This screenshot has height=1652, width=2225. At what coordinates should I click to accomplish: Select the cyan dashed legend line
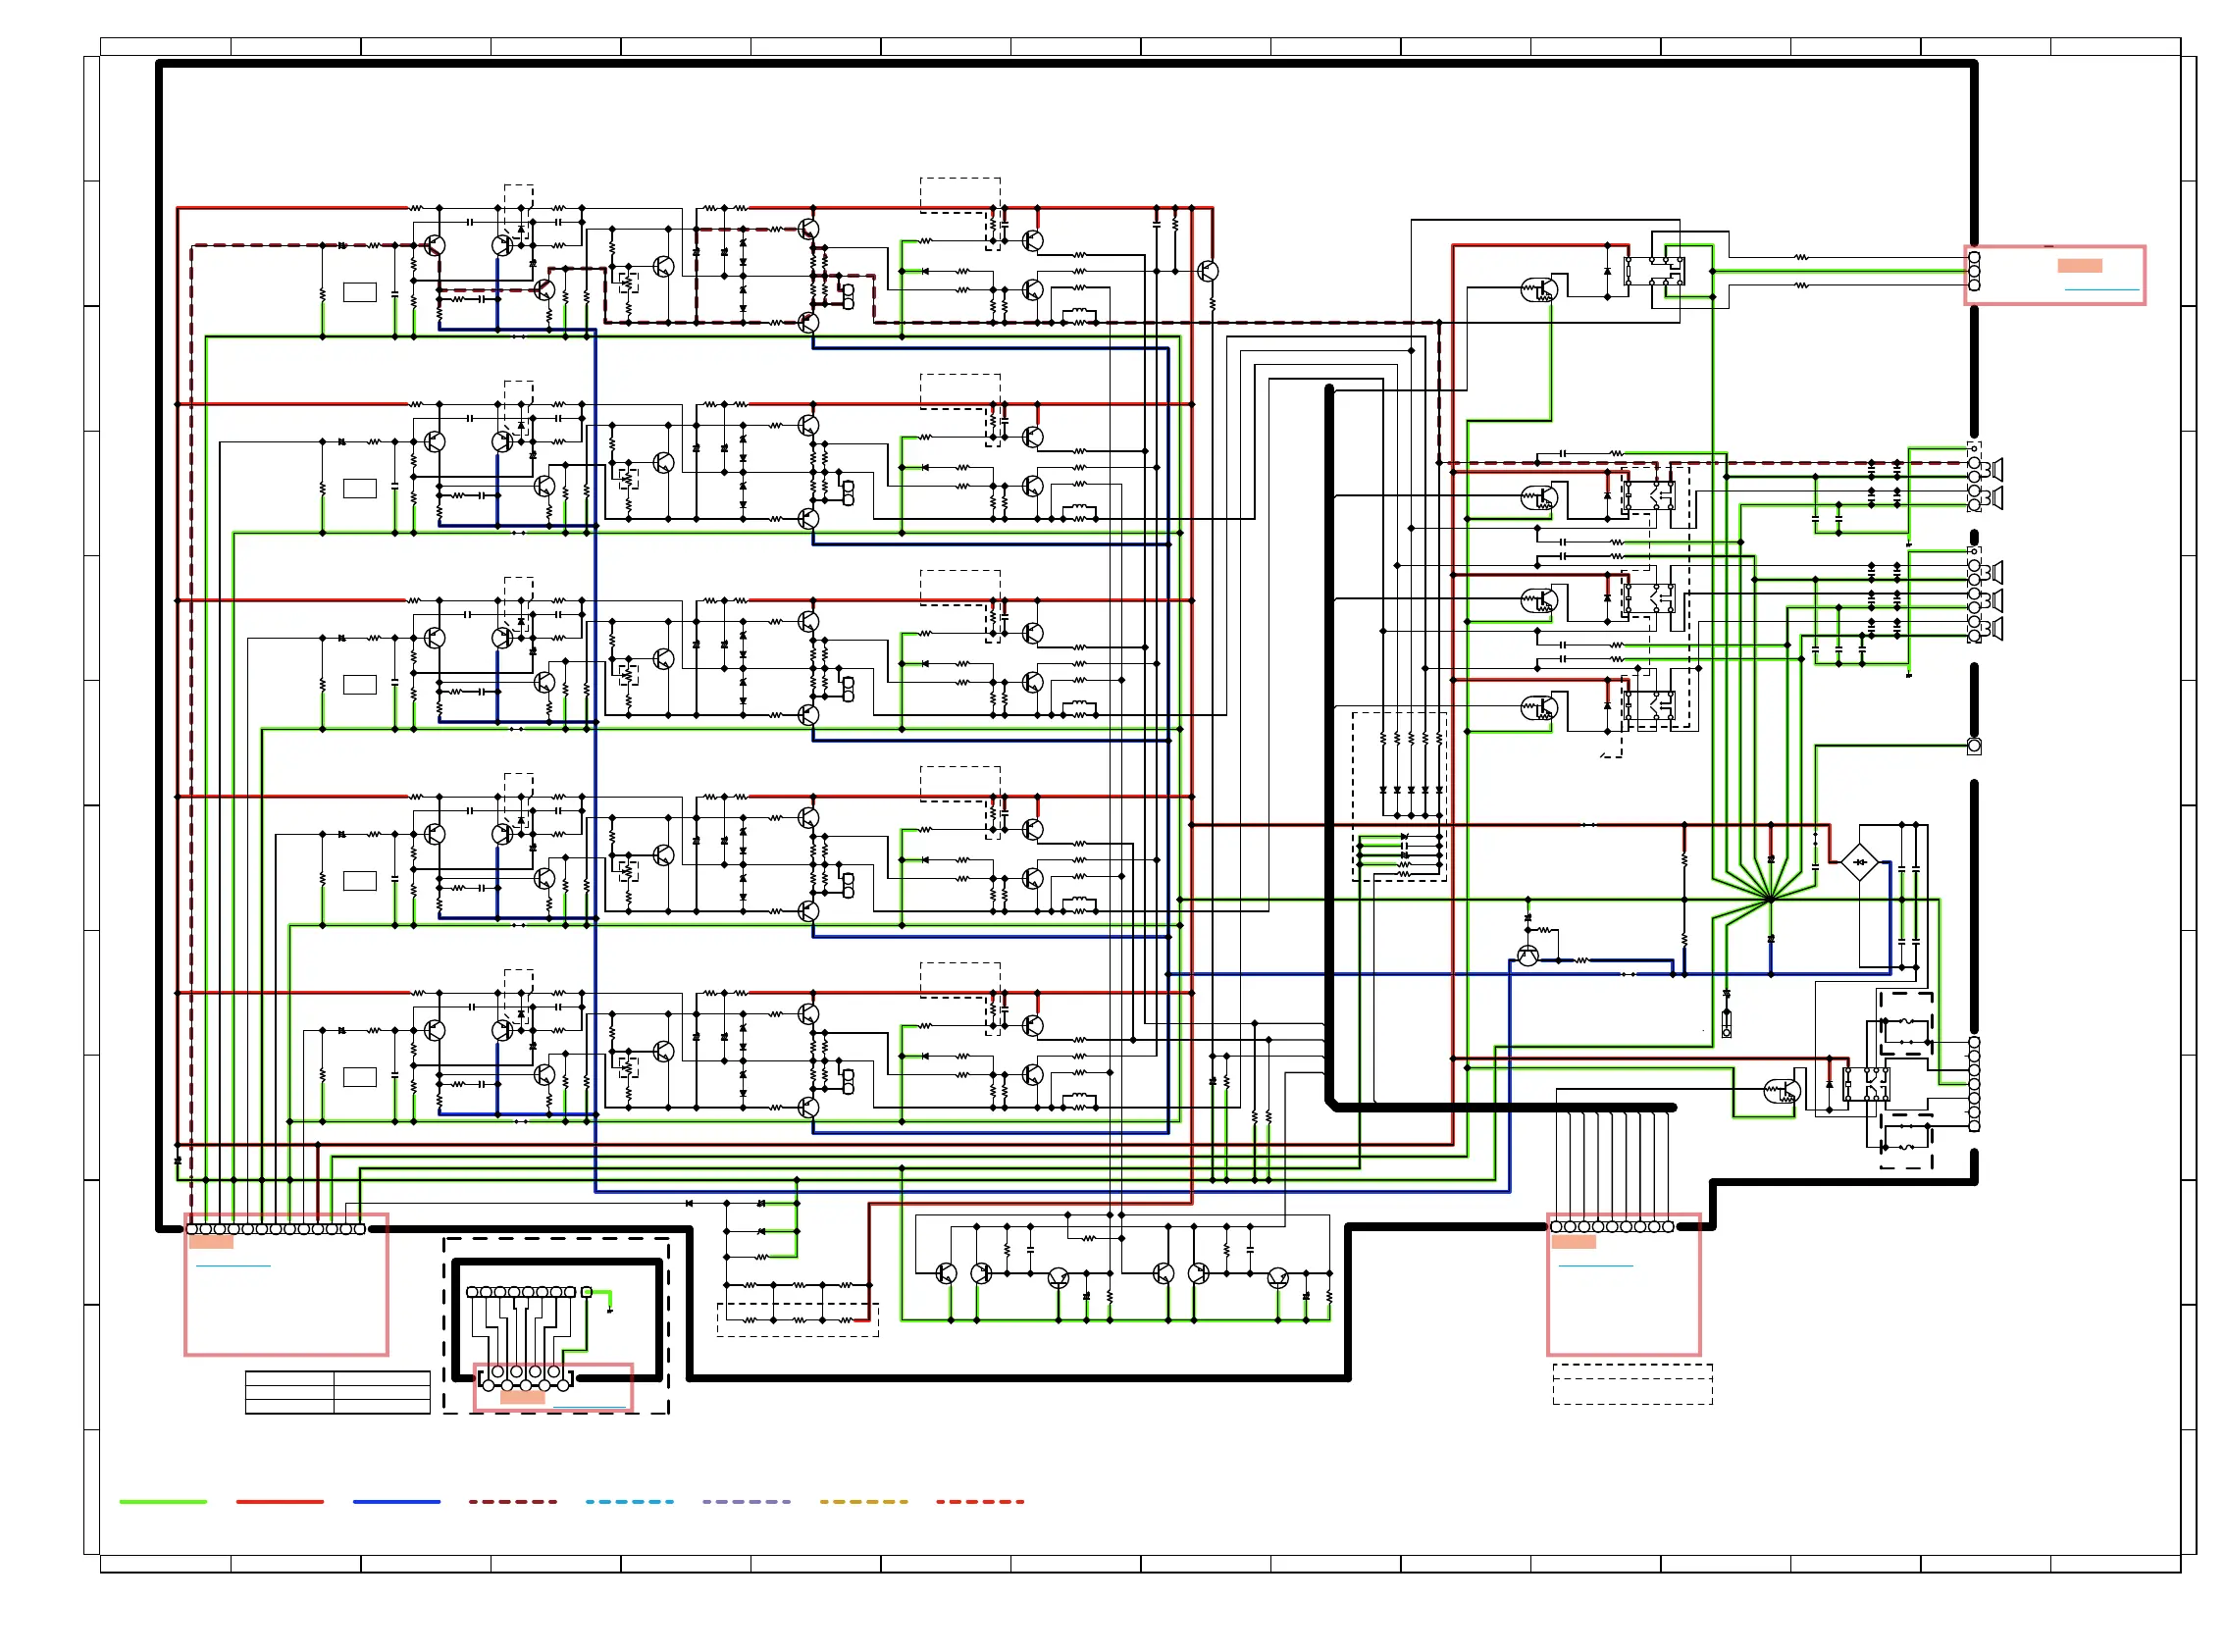630,1502
